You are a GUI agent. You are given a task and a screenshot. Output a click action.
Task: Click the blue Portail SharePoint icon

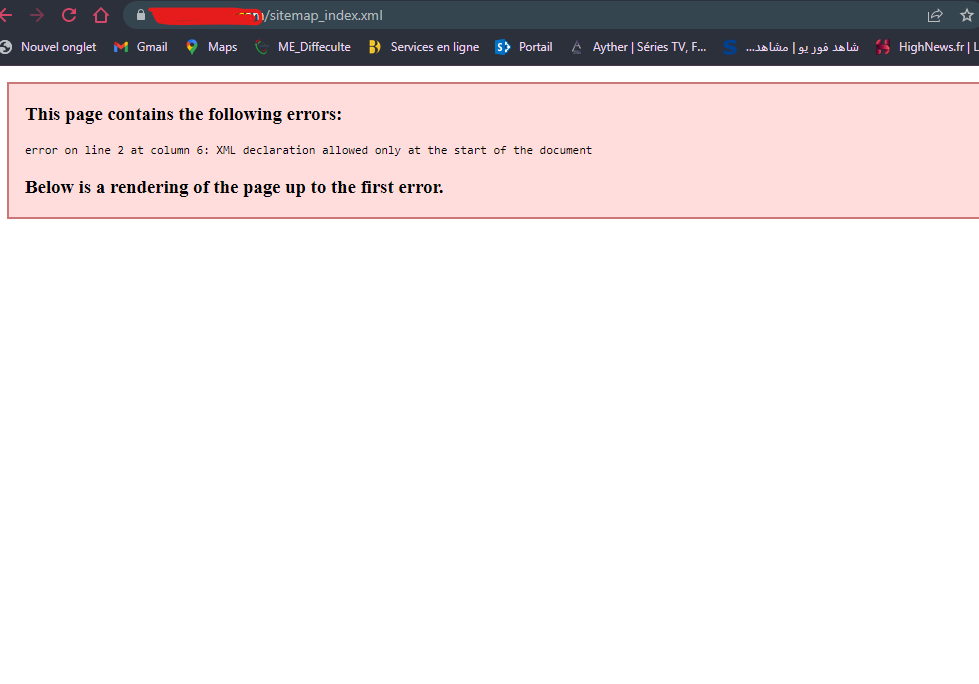point(503,47)
